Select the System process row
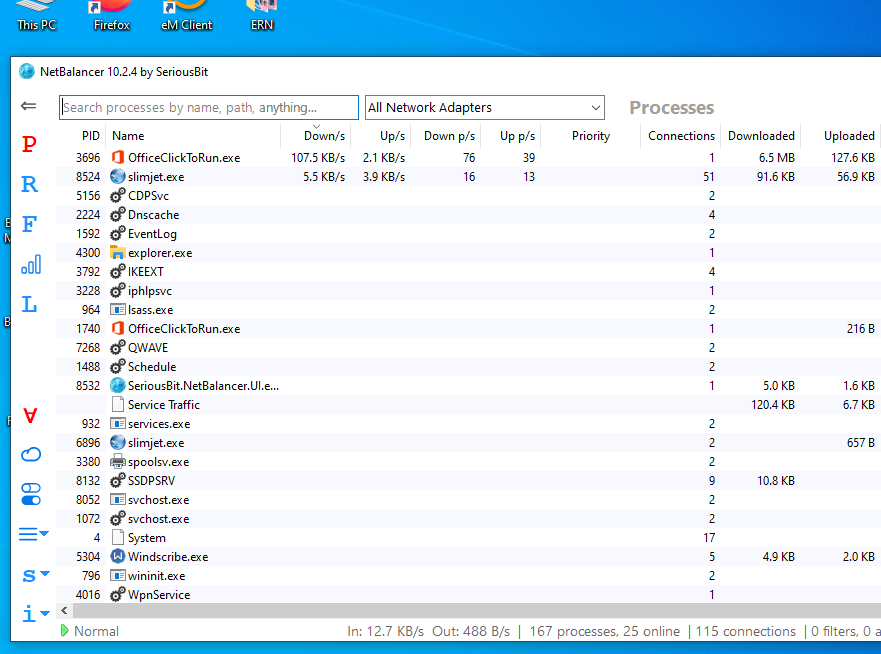This screenshot has width=881, height=654. pyautogui.click(x=468, y=538)
